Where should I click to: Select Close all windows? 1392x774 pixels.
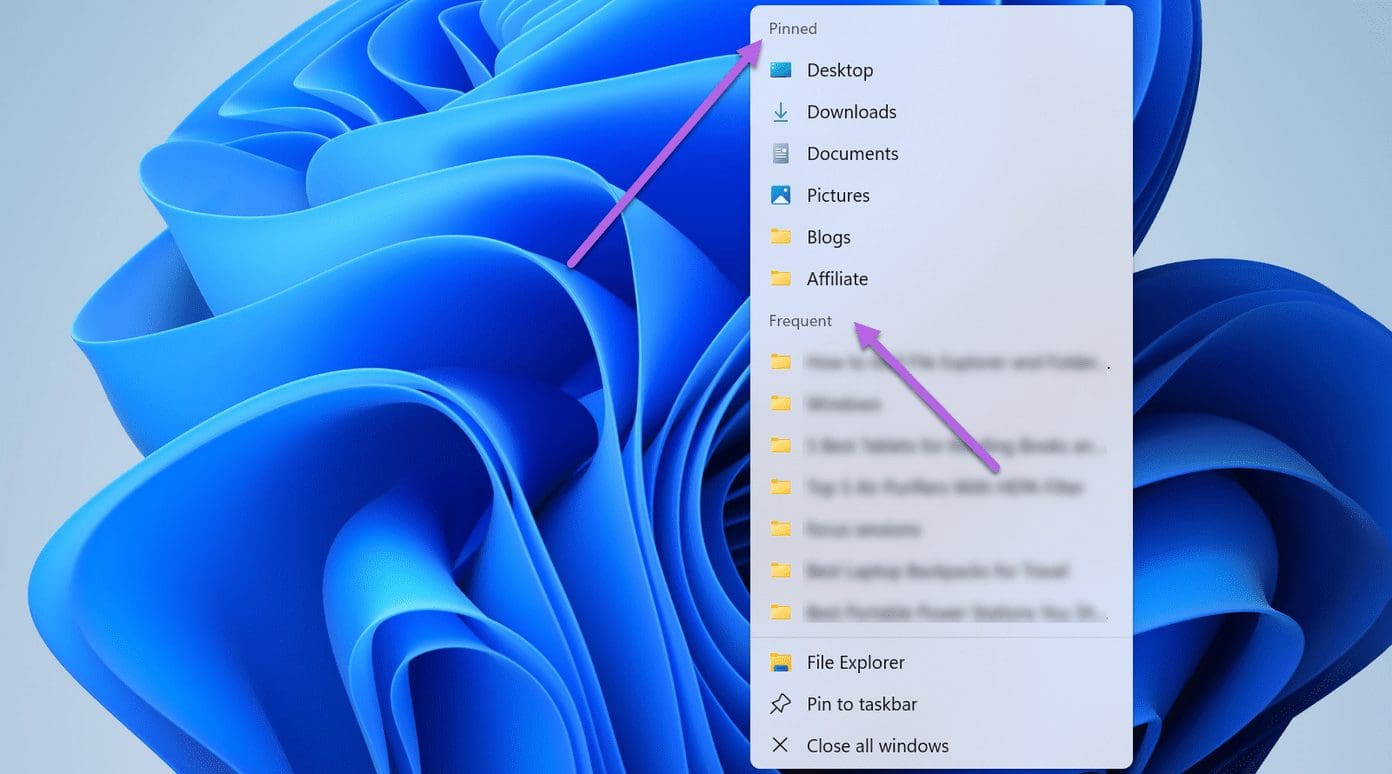[877, 745]
